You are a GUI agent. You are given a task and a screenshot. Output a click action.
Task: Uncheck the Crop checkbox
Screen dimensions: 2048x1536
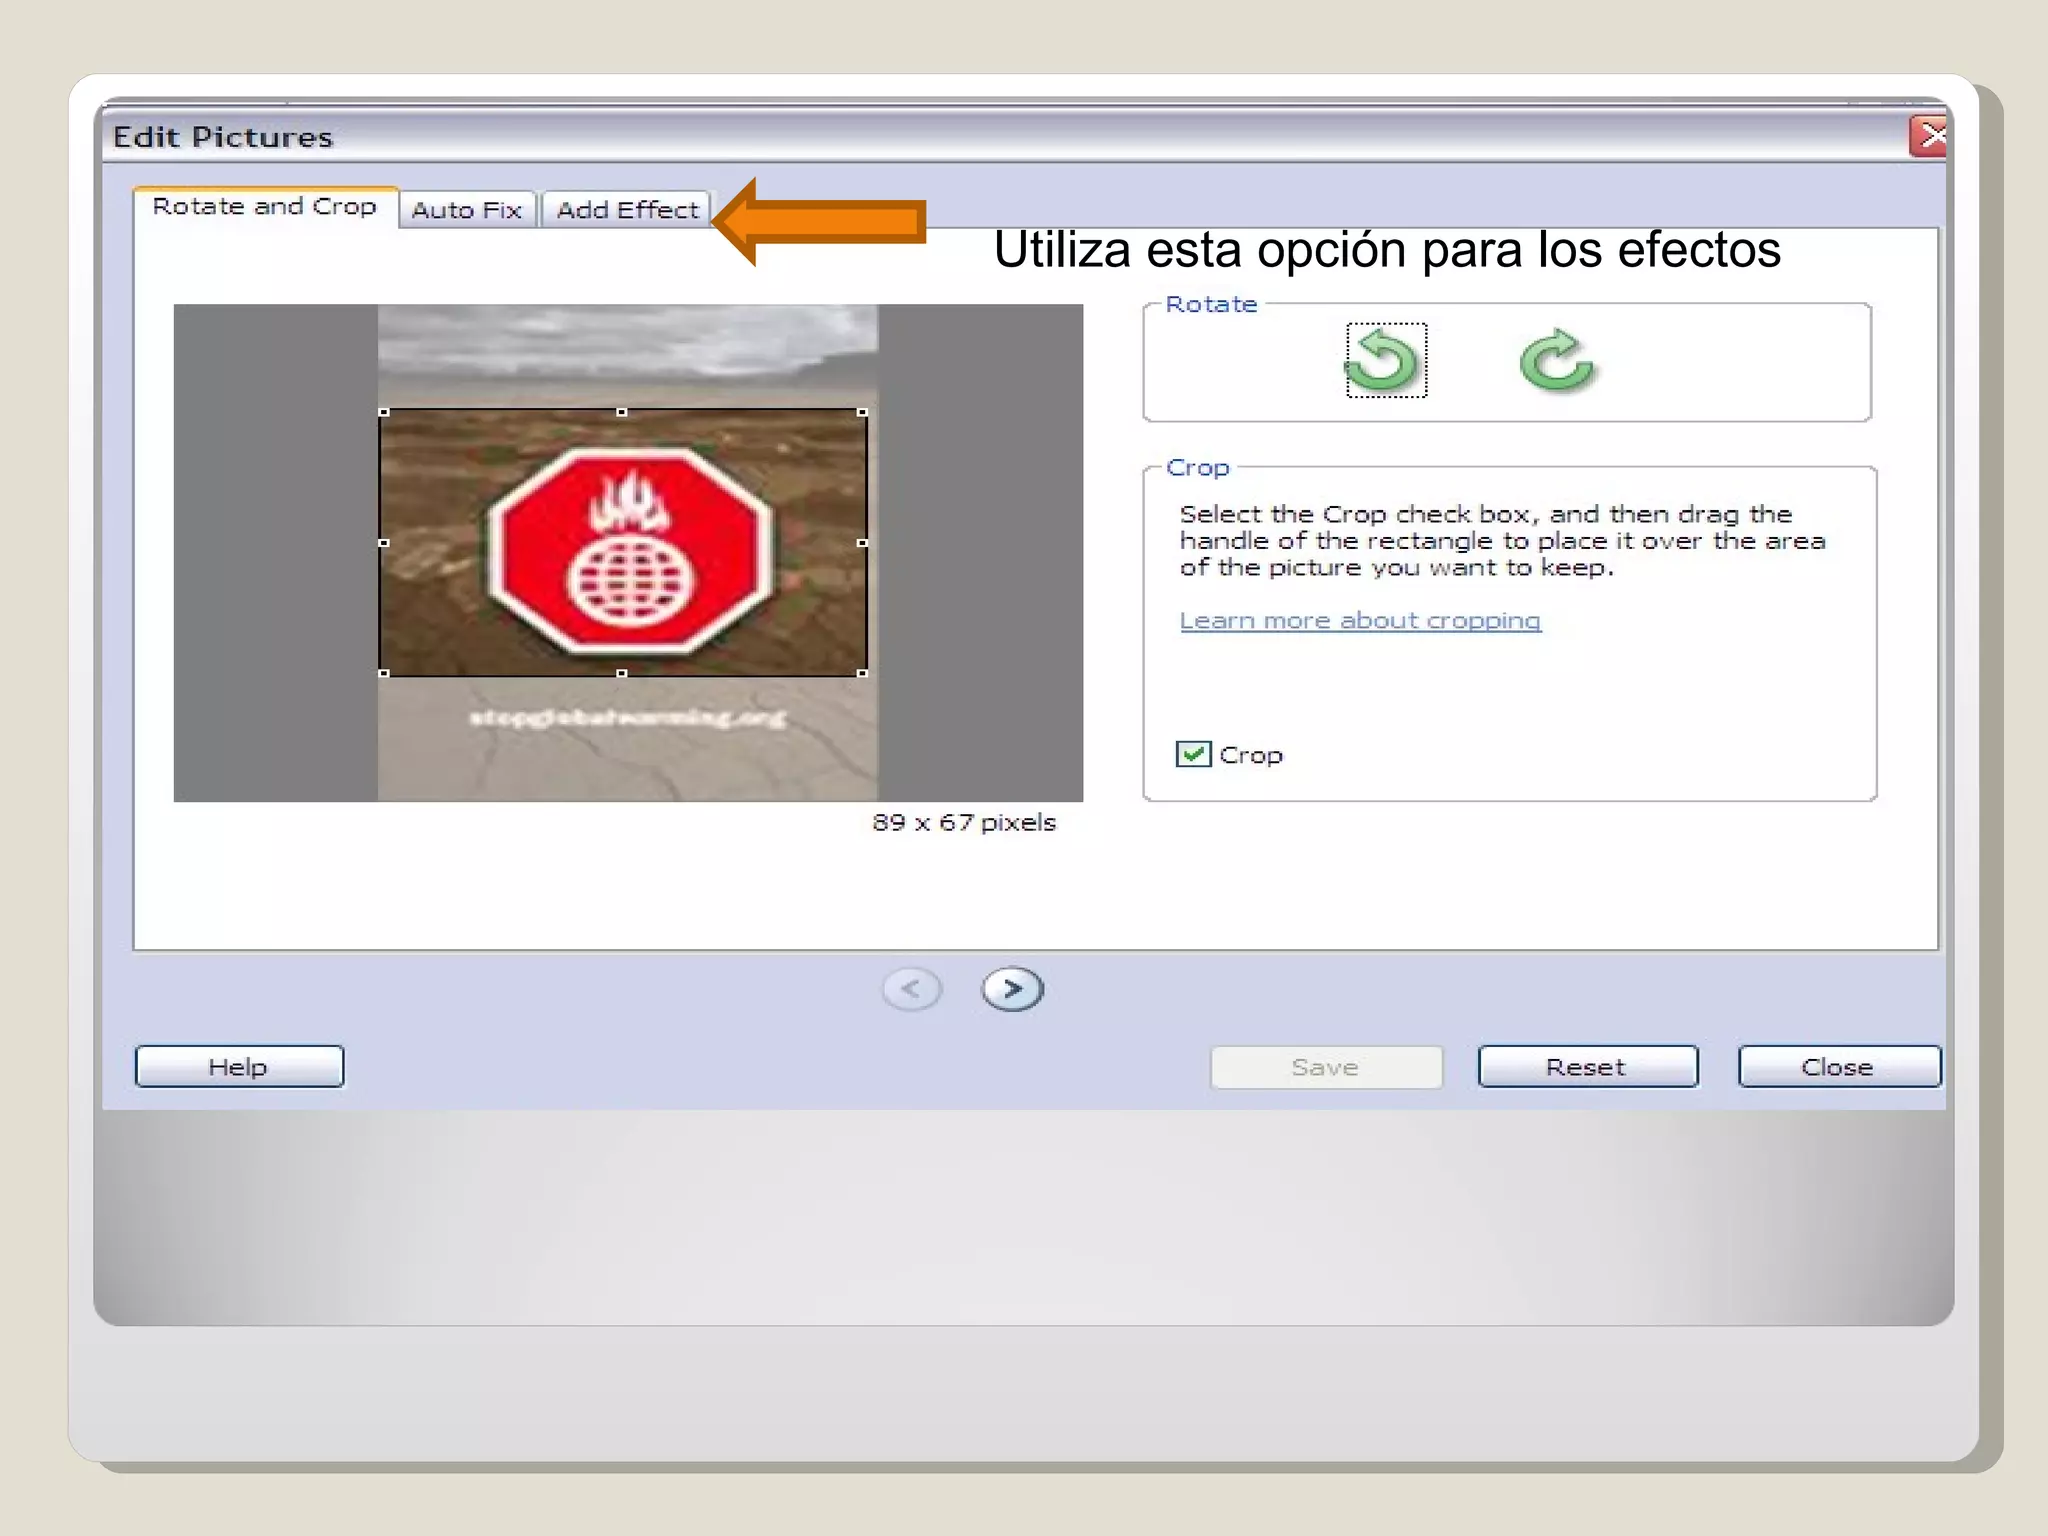point(1193,754)
